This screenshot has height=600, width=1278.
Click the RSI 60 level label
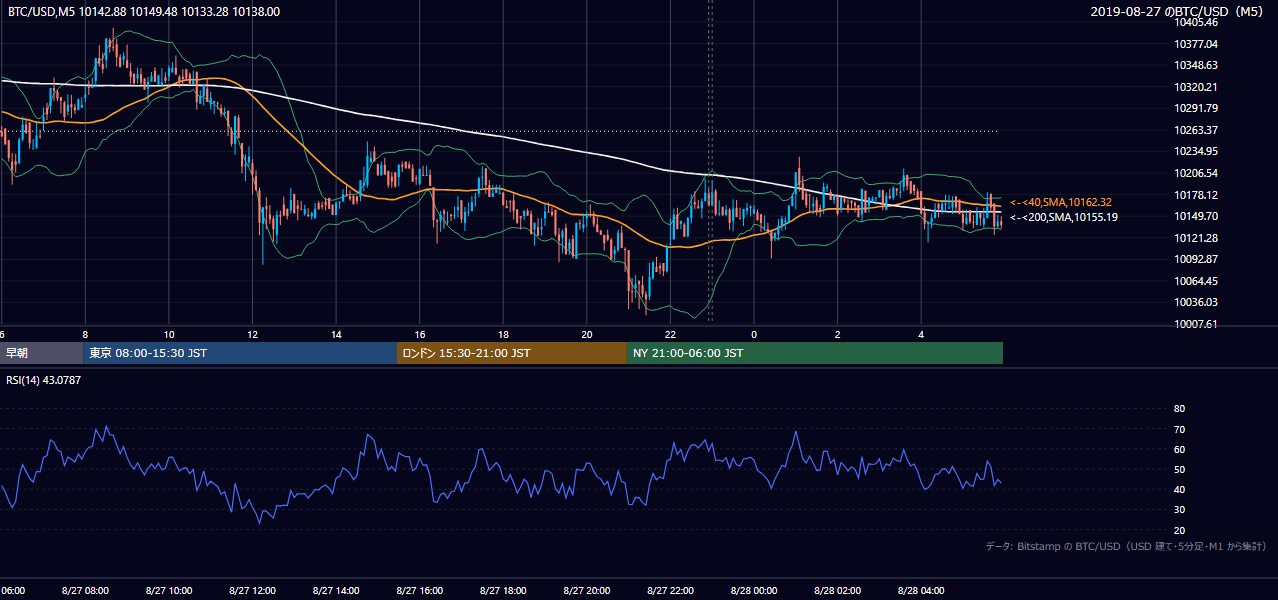pyautogui.click(x=1179, y=449)
